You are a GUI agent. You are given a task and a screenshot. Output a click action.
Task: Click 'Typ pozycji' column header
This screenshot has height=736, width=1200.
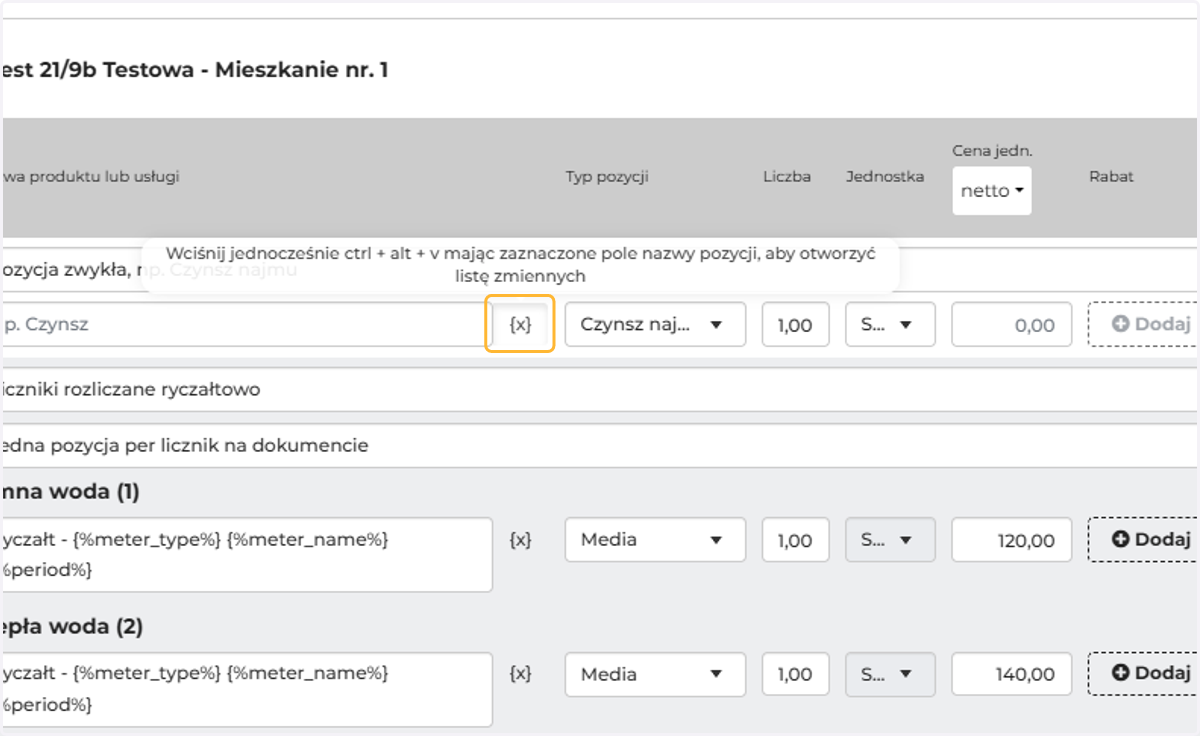(x=607, y=176)
